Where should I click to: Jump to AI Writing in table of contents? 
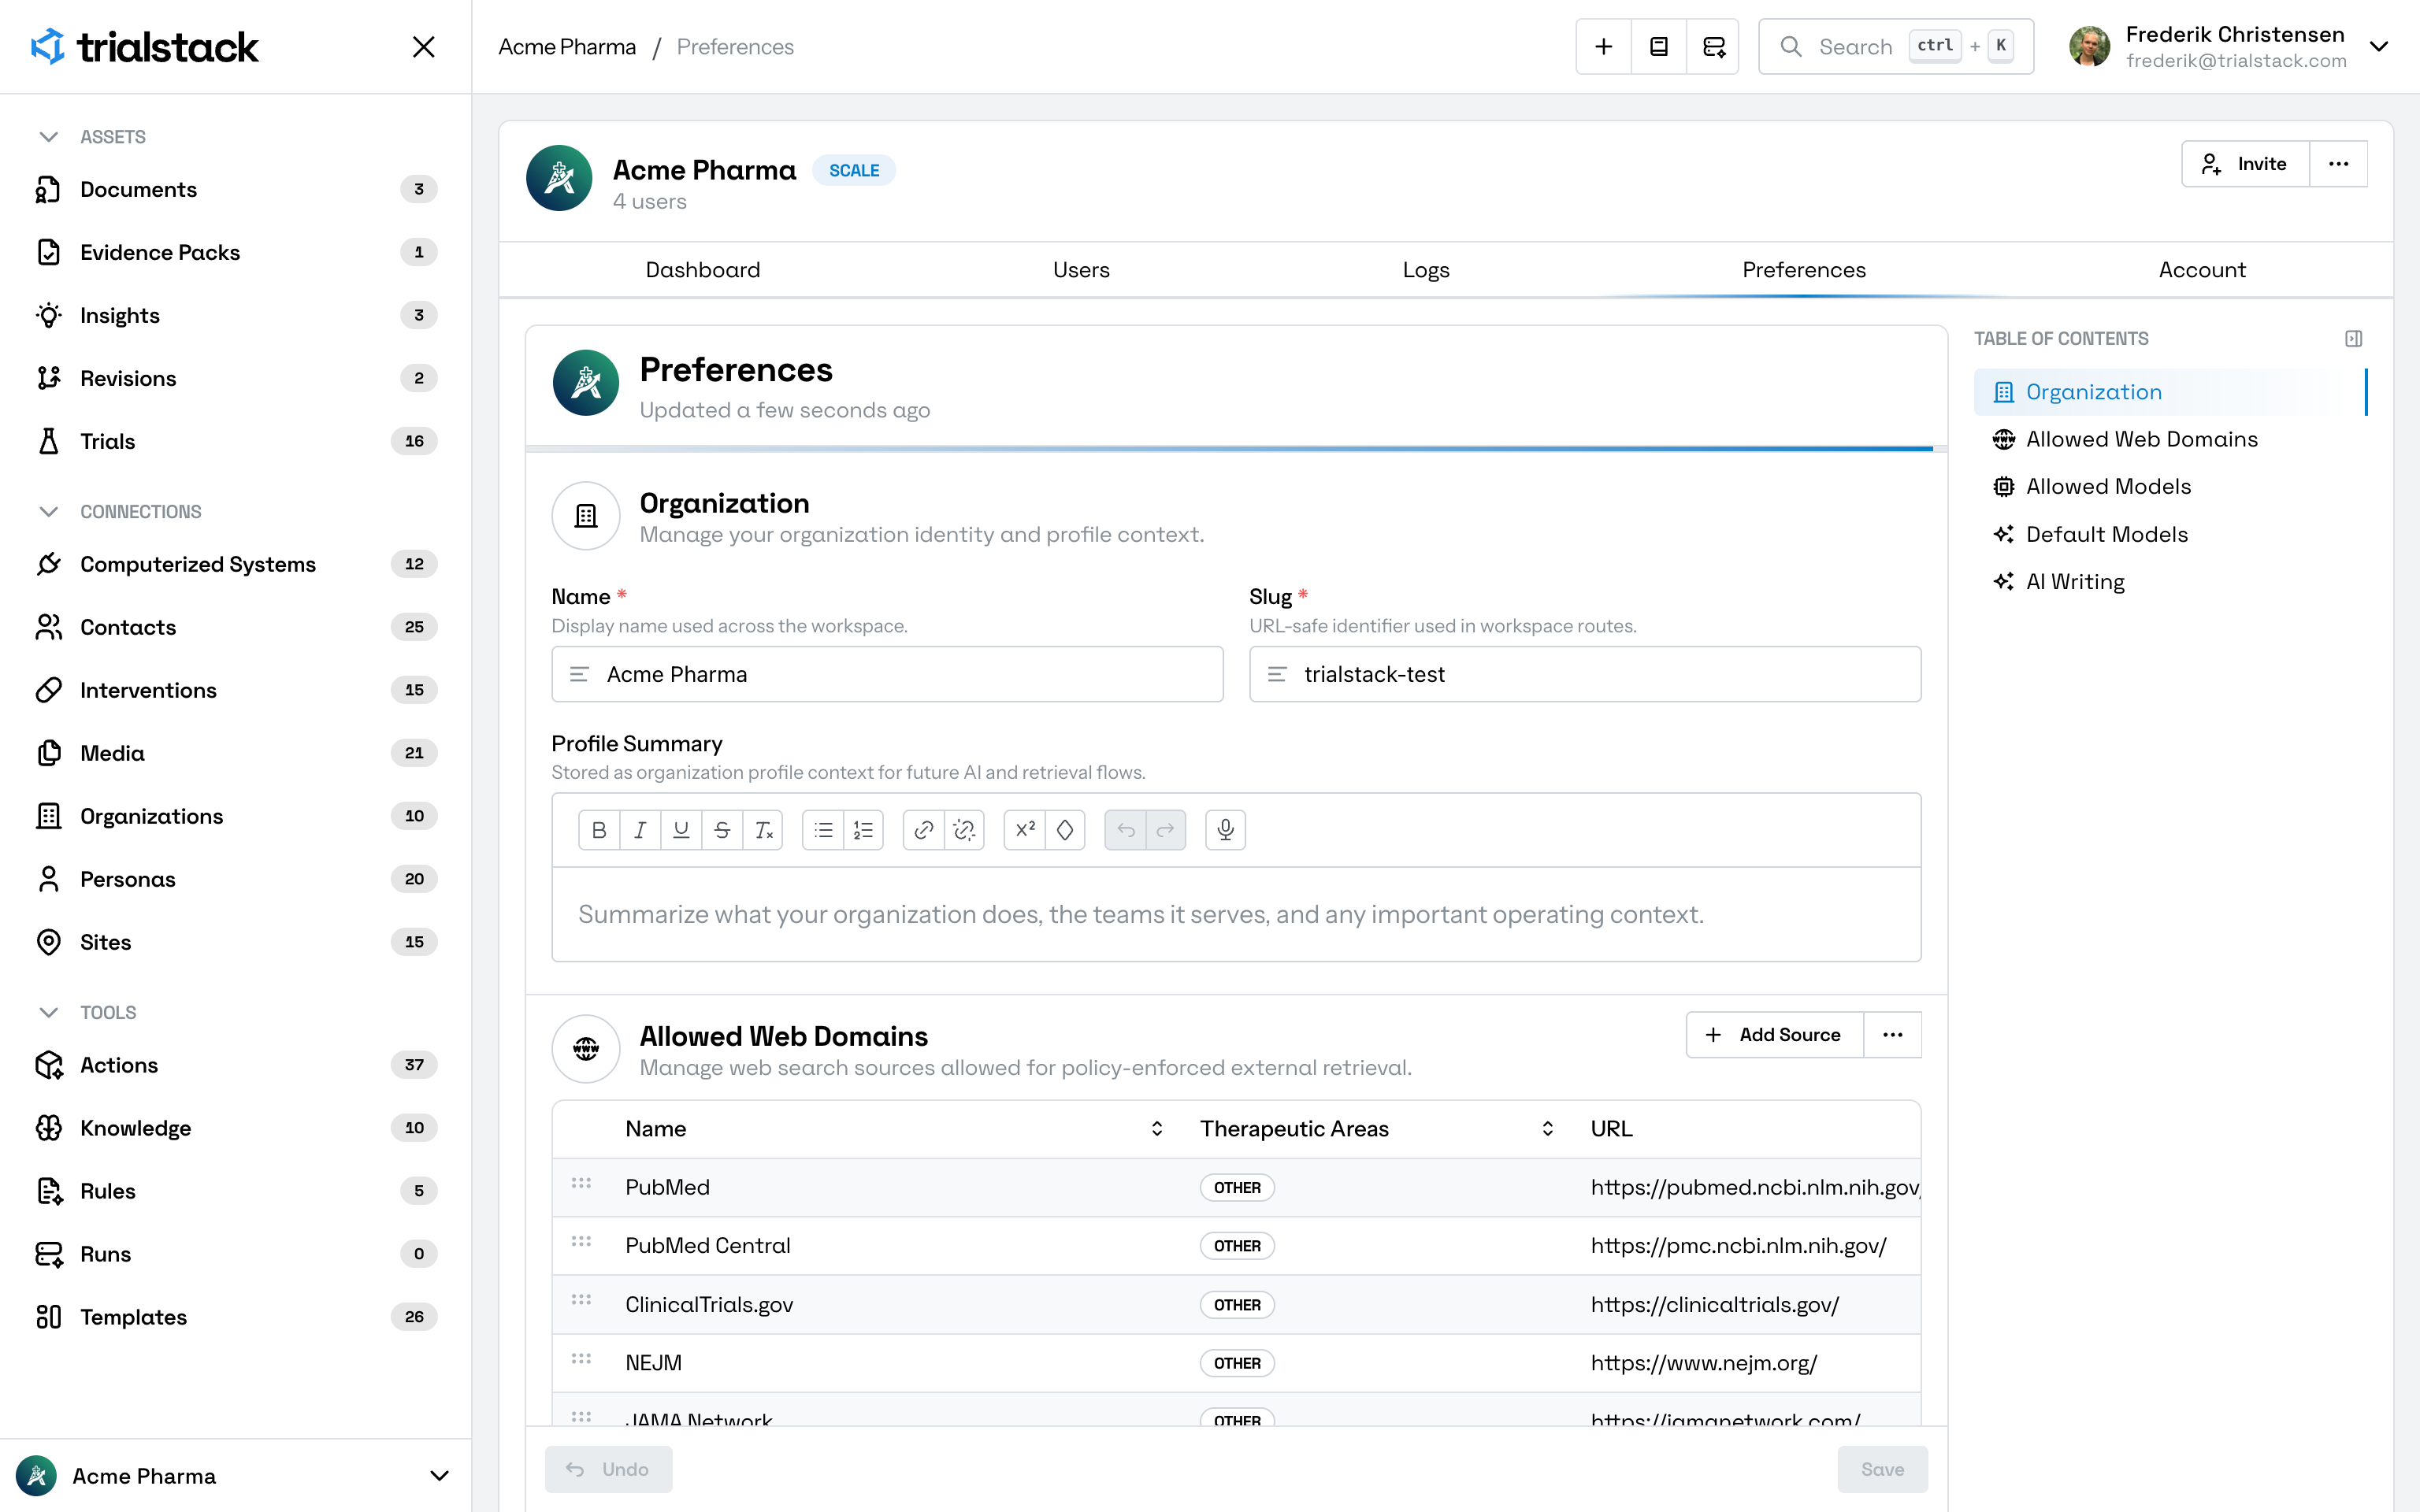click(2075, 582)
